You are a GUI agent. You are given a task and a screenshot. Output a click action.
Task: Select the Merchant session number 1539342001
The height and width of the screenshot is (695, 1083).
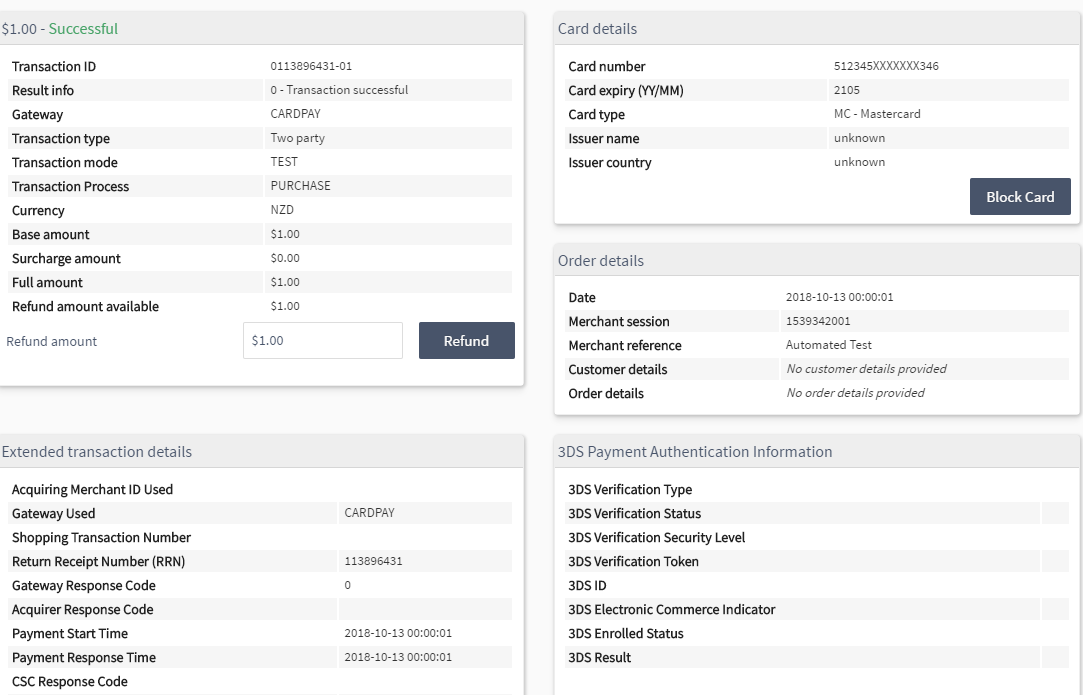(818, 321)
